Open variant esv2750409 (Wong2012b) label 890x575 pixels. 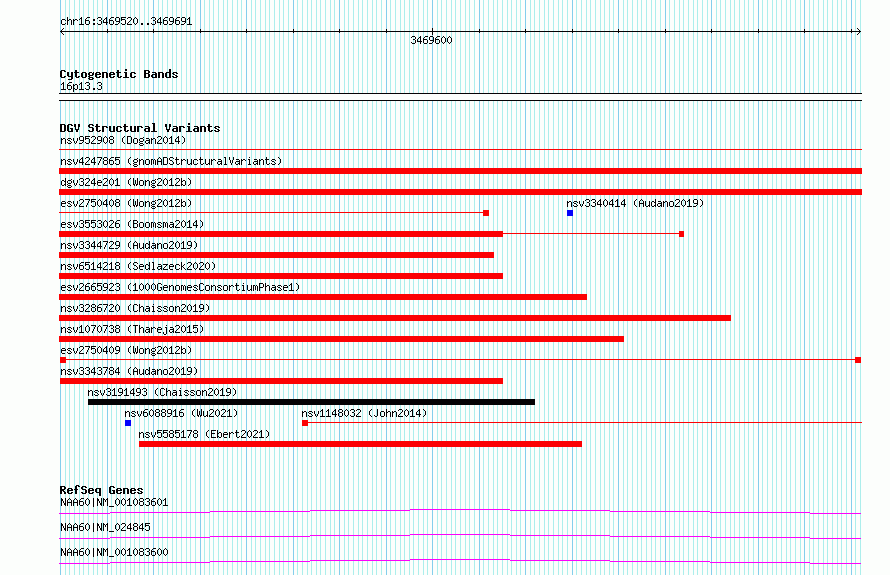click(126, 350)
